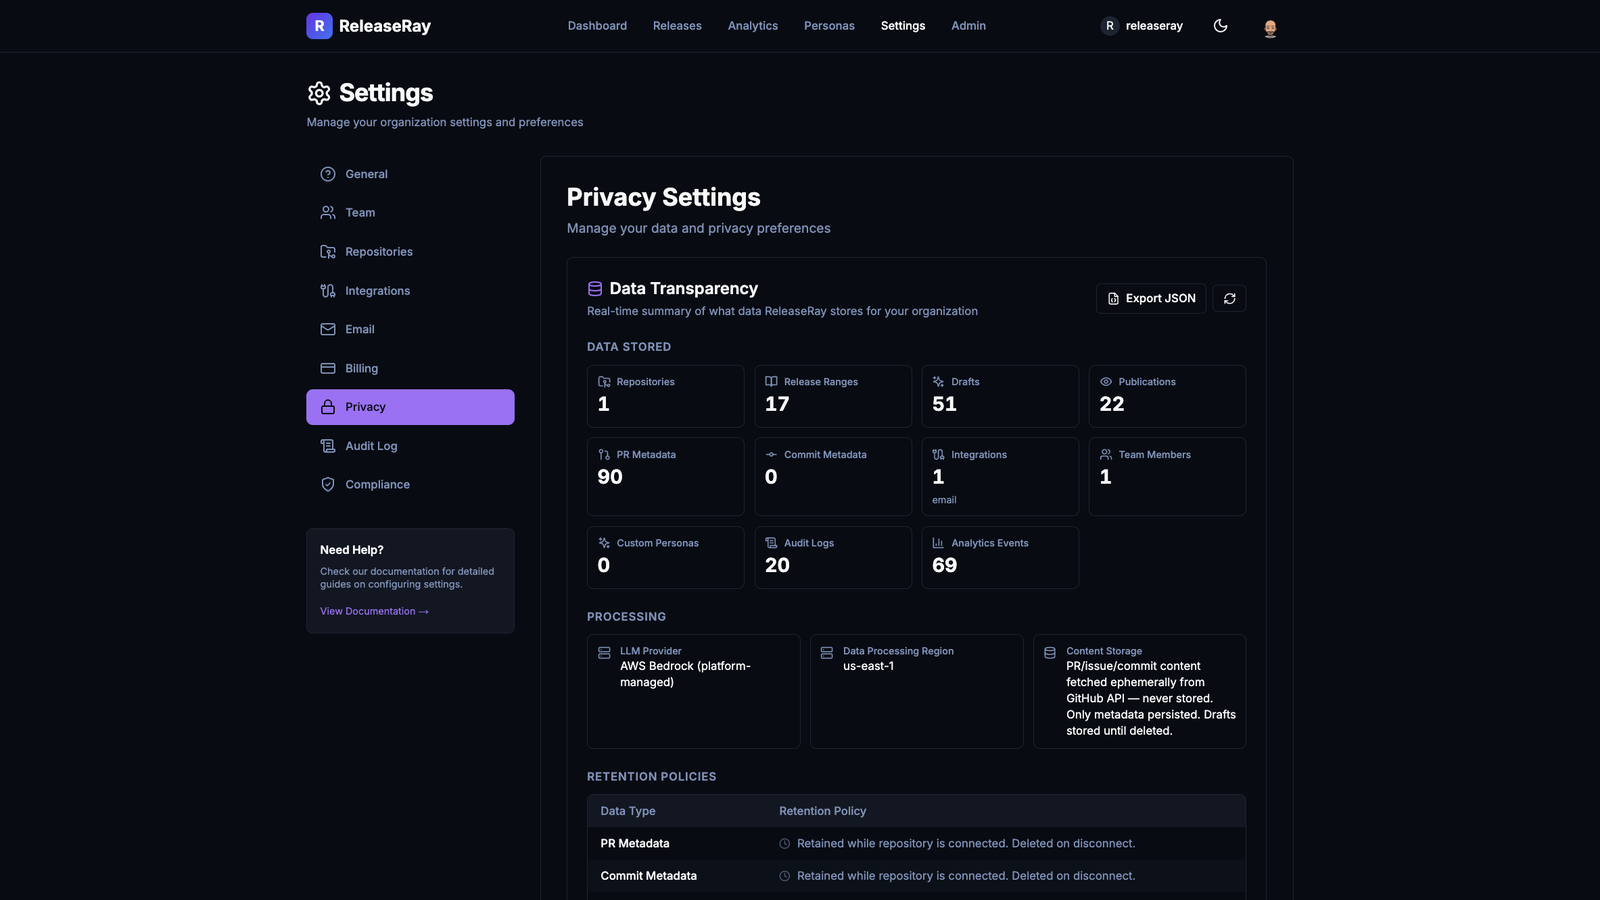
Task: Open Integrations via the plug icon
Action: pos(327,290)
